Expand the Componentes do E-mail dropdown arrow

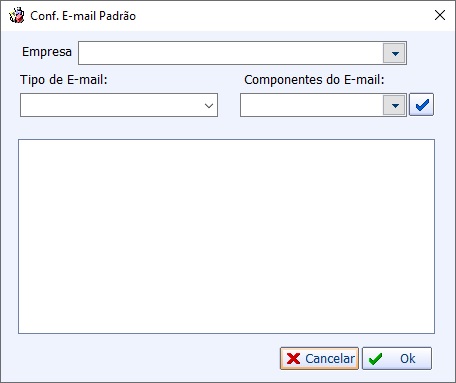395,105
